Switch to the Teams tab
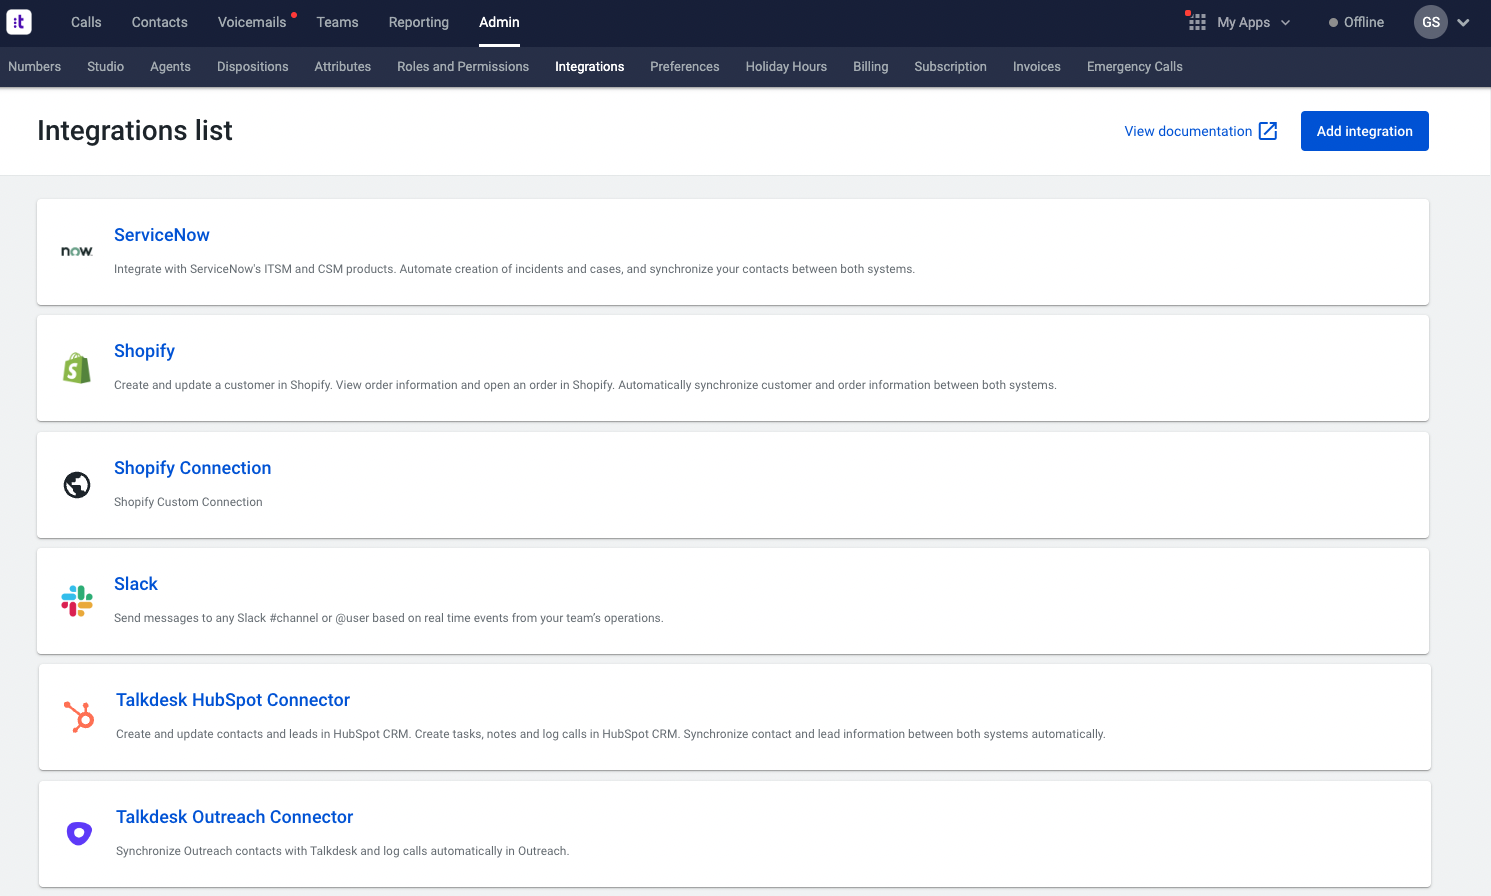The height and width of the screenshot is (896, 1491). (x=337, y=22)
